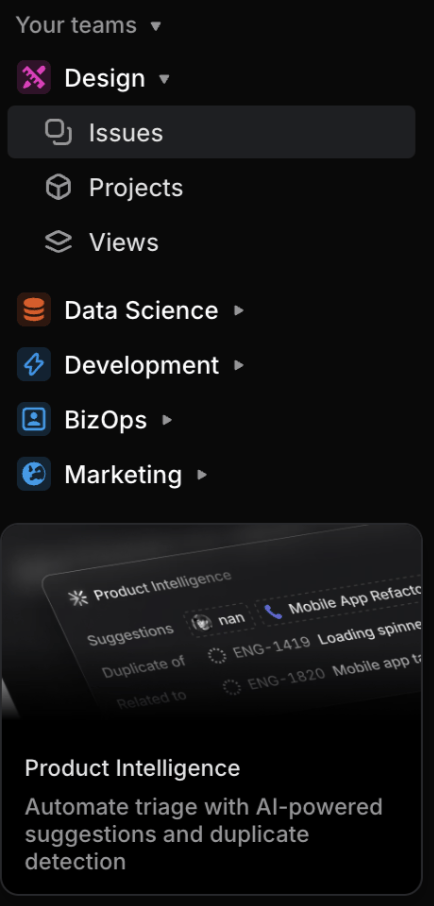The width and height of the screenshot is (434, 906).
Task: Click the Issues overlapping squares icon
Action: (x=58, y=132)
